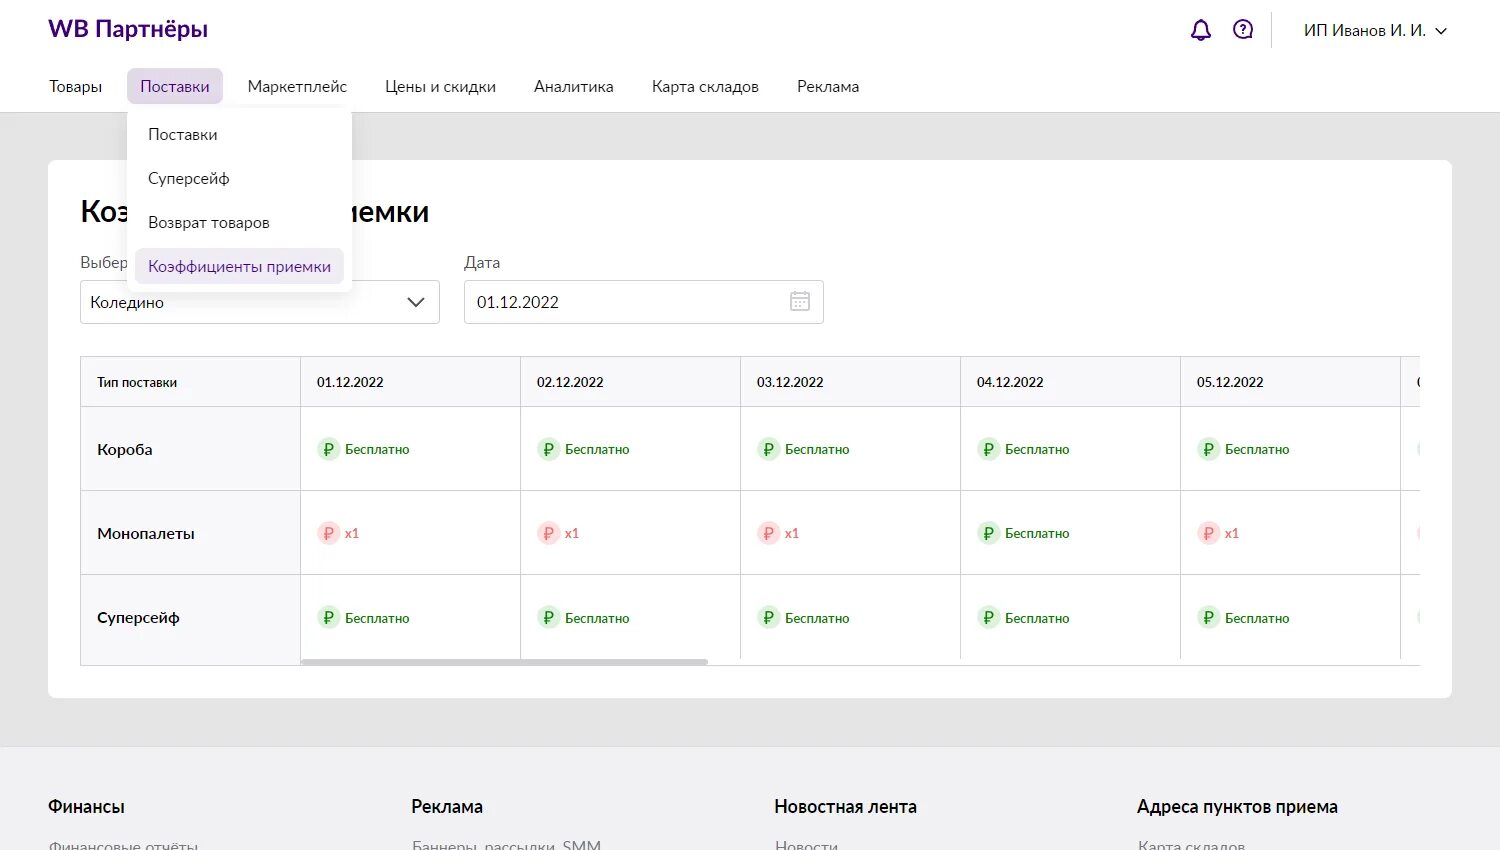Select Поставки in the dropdown list
Screen dimensions: 1500x850
coord(239,134)
